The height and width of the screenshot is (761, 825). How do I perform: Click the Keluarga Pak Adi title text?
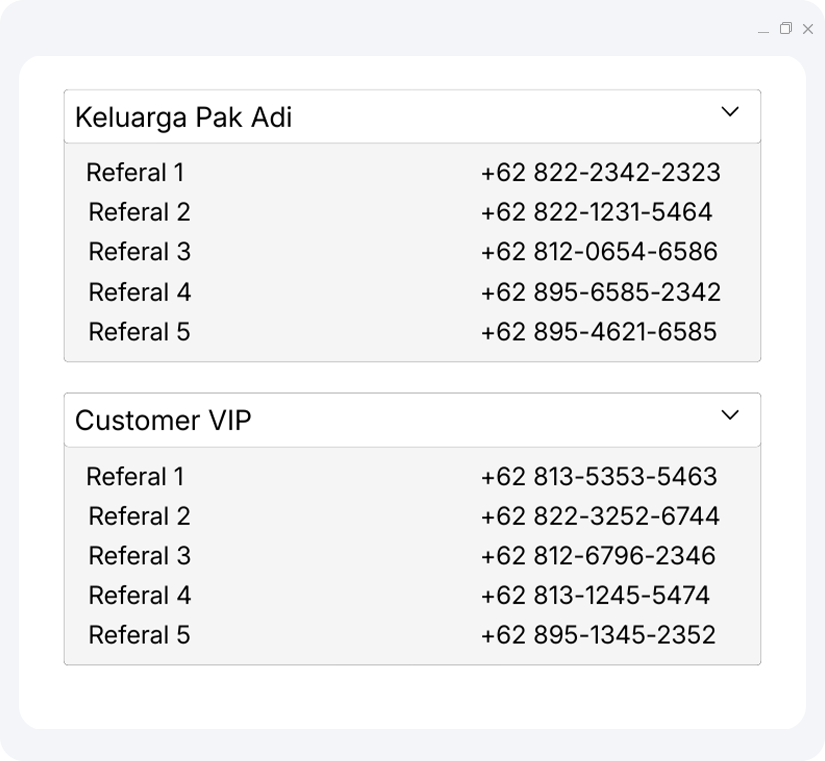[184, 116]
